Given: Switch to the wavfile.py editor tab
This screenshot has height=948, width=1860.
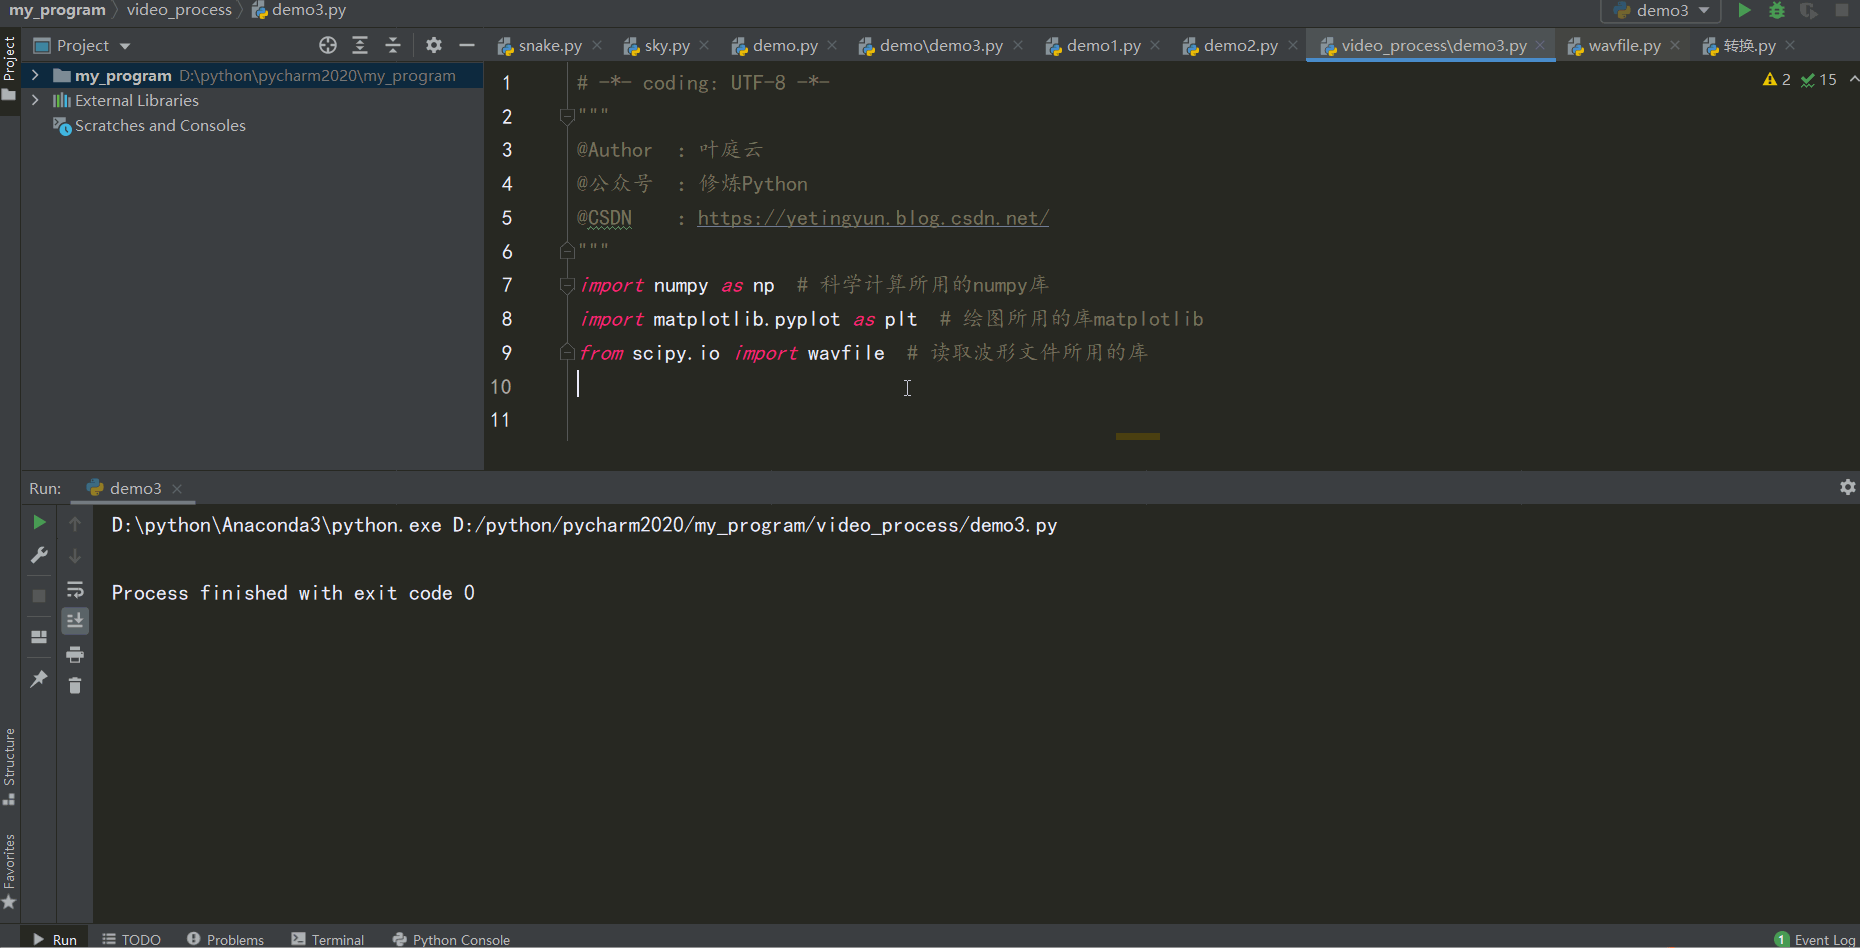Looking at the screenshot, I should point(1623,46).
